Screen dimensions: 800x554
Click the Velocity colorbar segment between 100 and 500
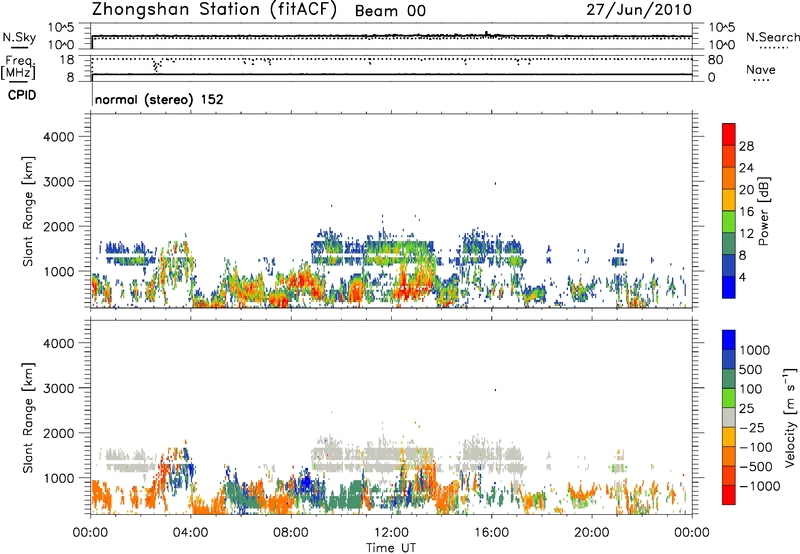point(729,379)
